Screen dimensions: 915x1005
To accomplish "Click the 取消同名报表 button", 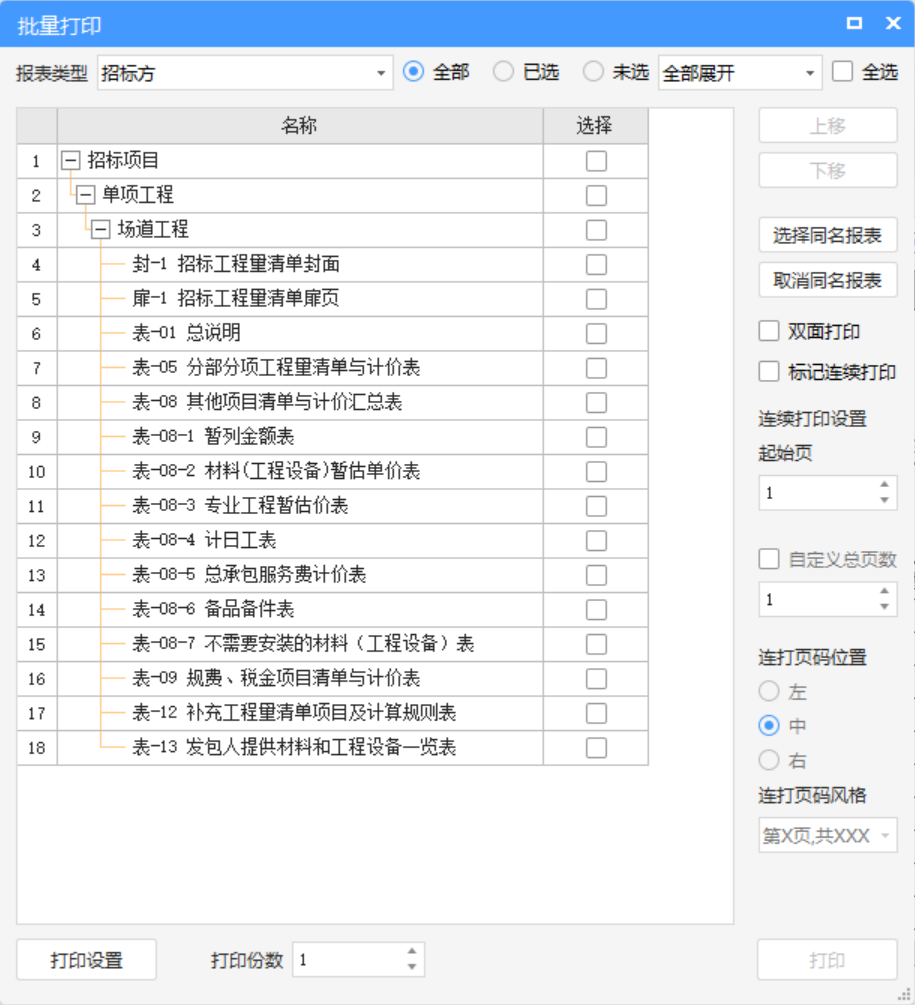I will [x=827, y=281].
